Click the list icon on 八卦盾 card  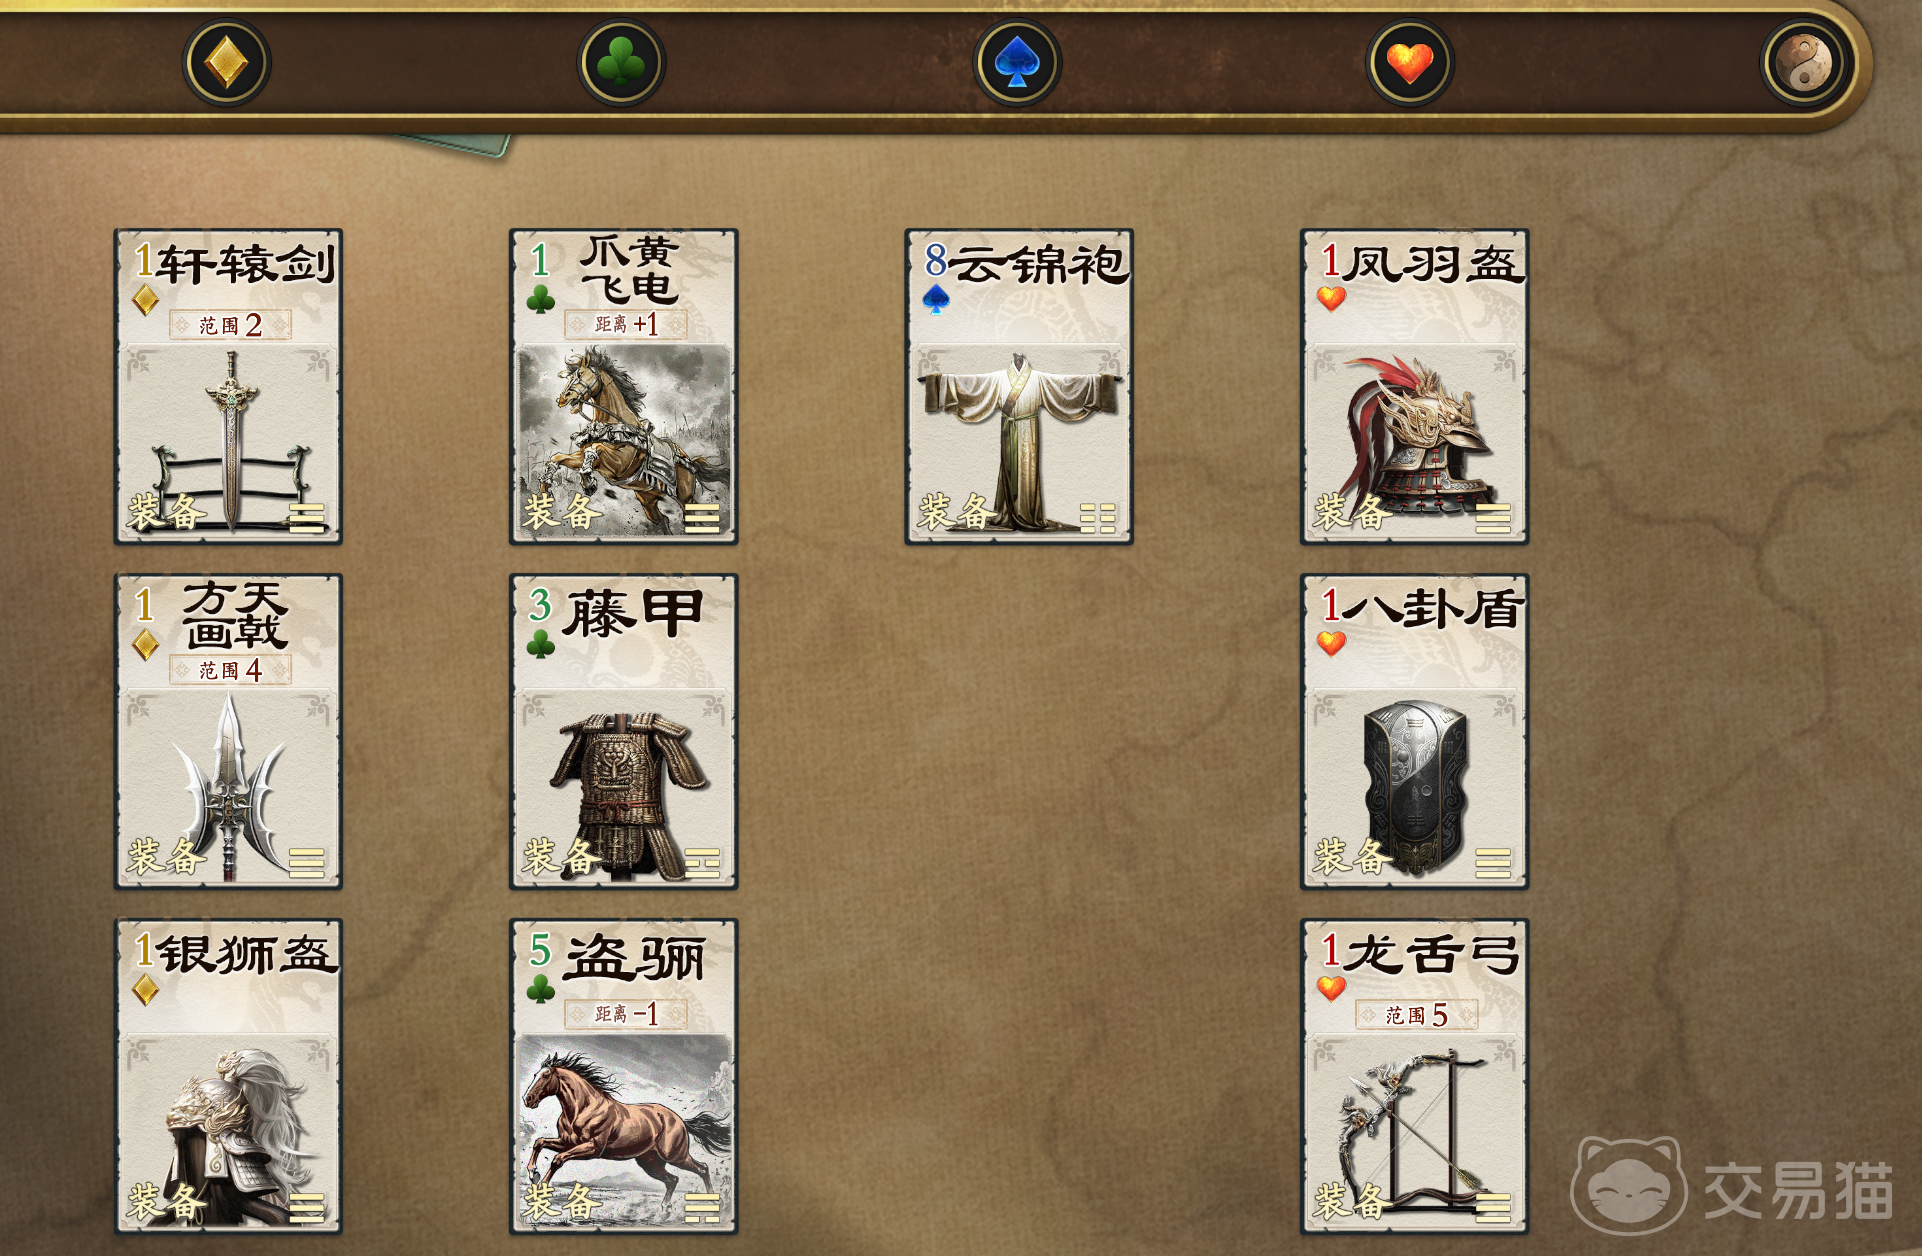pyautogui.click(x=1493, y=863)
